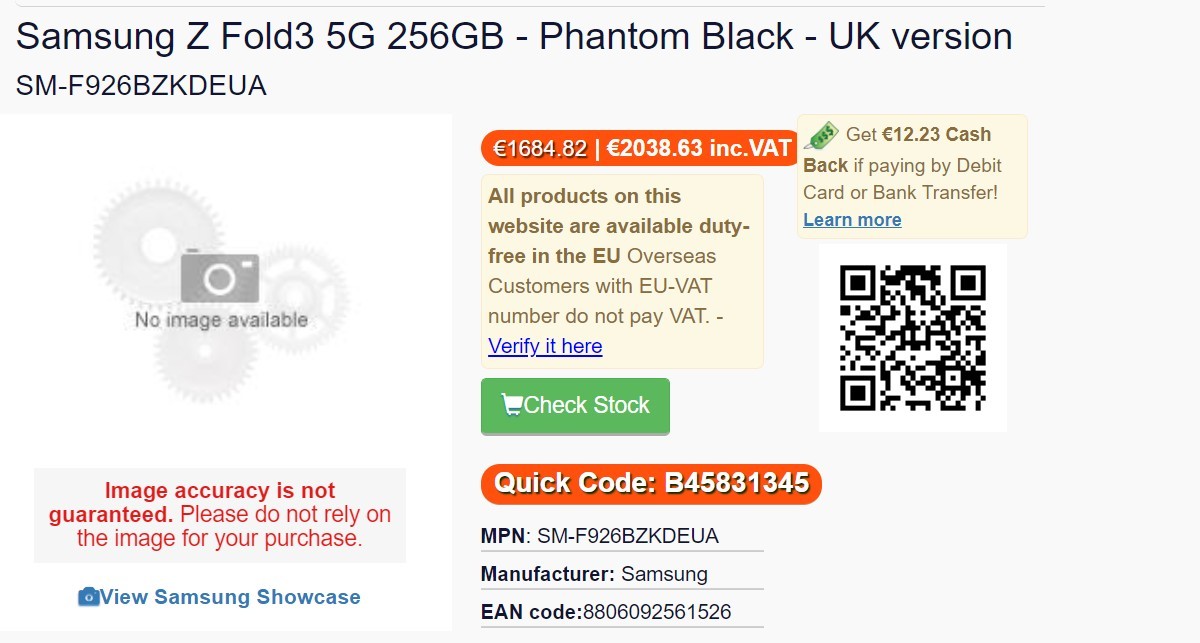
Task: Click the QR code image
Action: click(913, 337)
